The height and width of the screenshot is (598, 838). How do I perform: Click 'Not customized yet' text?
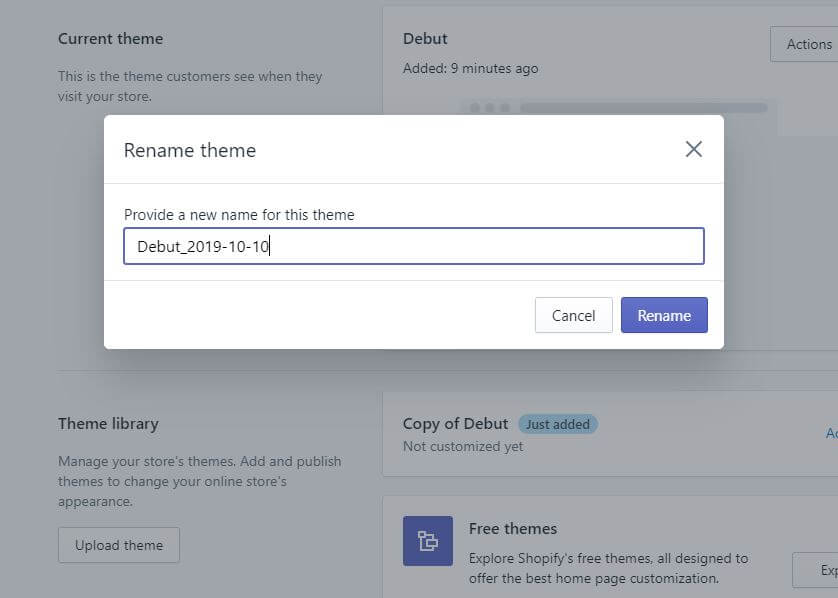pos(463,446)
